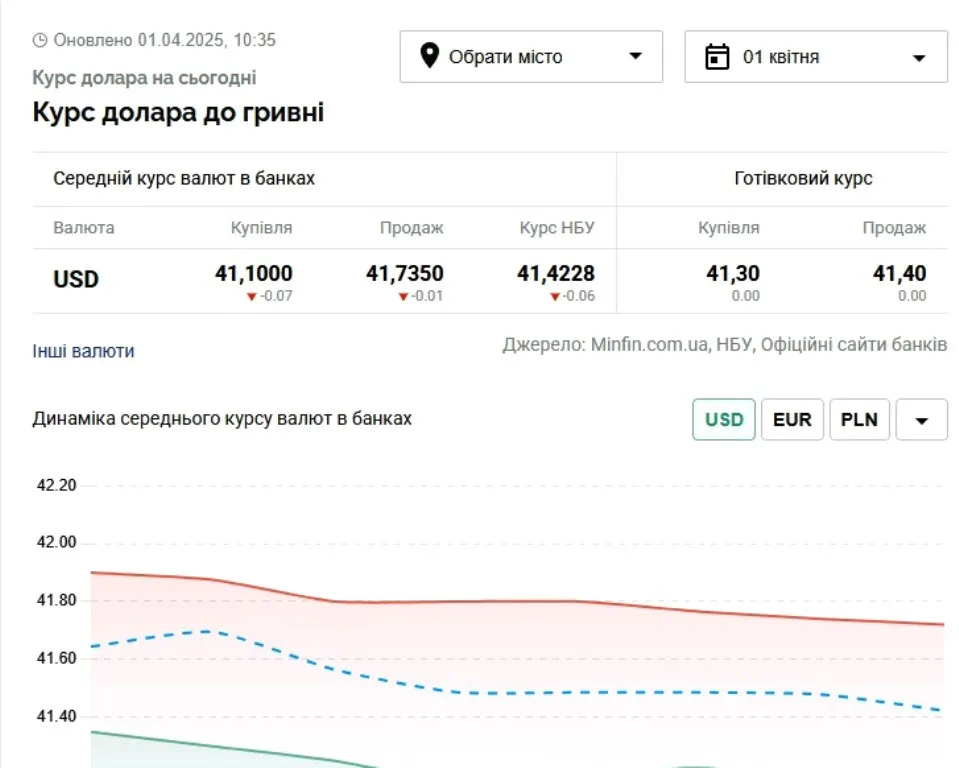Click the USD currency code in the rates table
The width and height of the screenshot is (959, 768).
point(76,279)
